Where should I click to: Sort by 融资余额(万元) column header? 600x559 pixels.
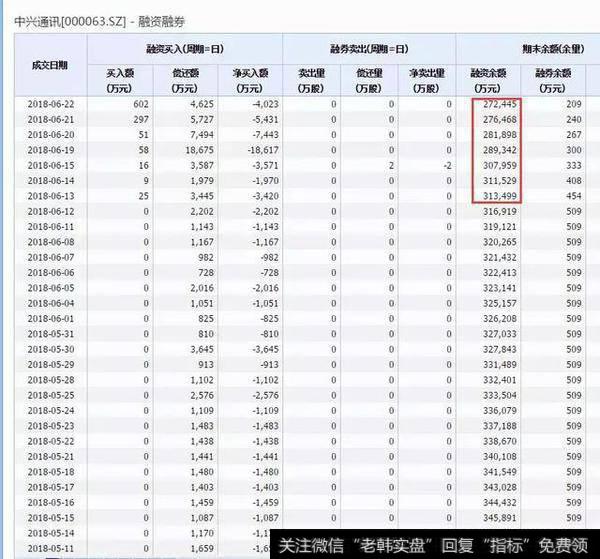click(x=488, y=81)
